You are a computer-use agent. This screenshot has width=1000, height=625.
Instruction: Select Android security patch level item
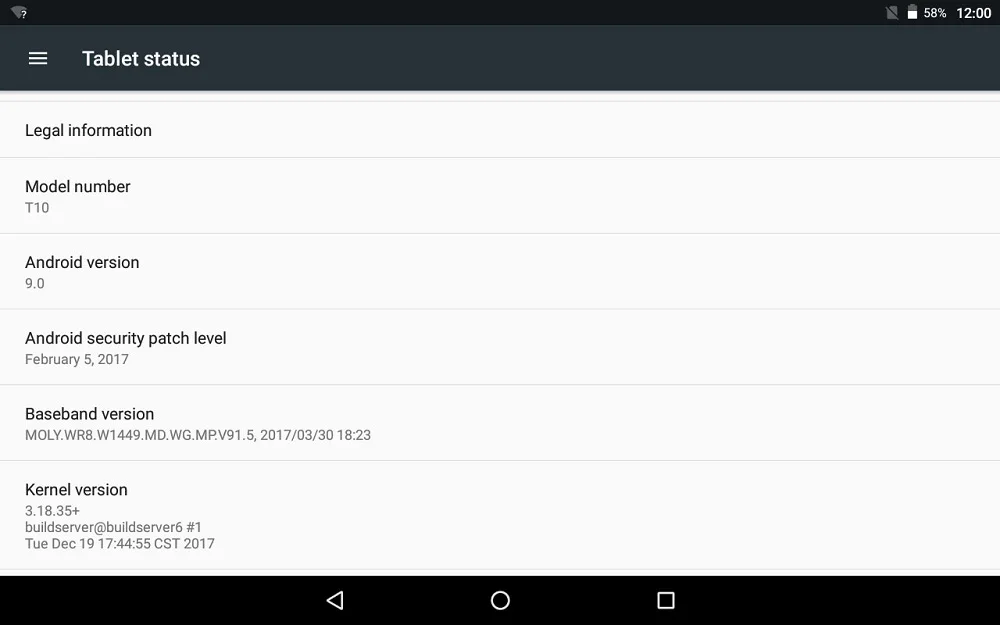click(500, 348)
